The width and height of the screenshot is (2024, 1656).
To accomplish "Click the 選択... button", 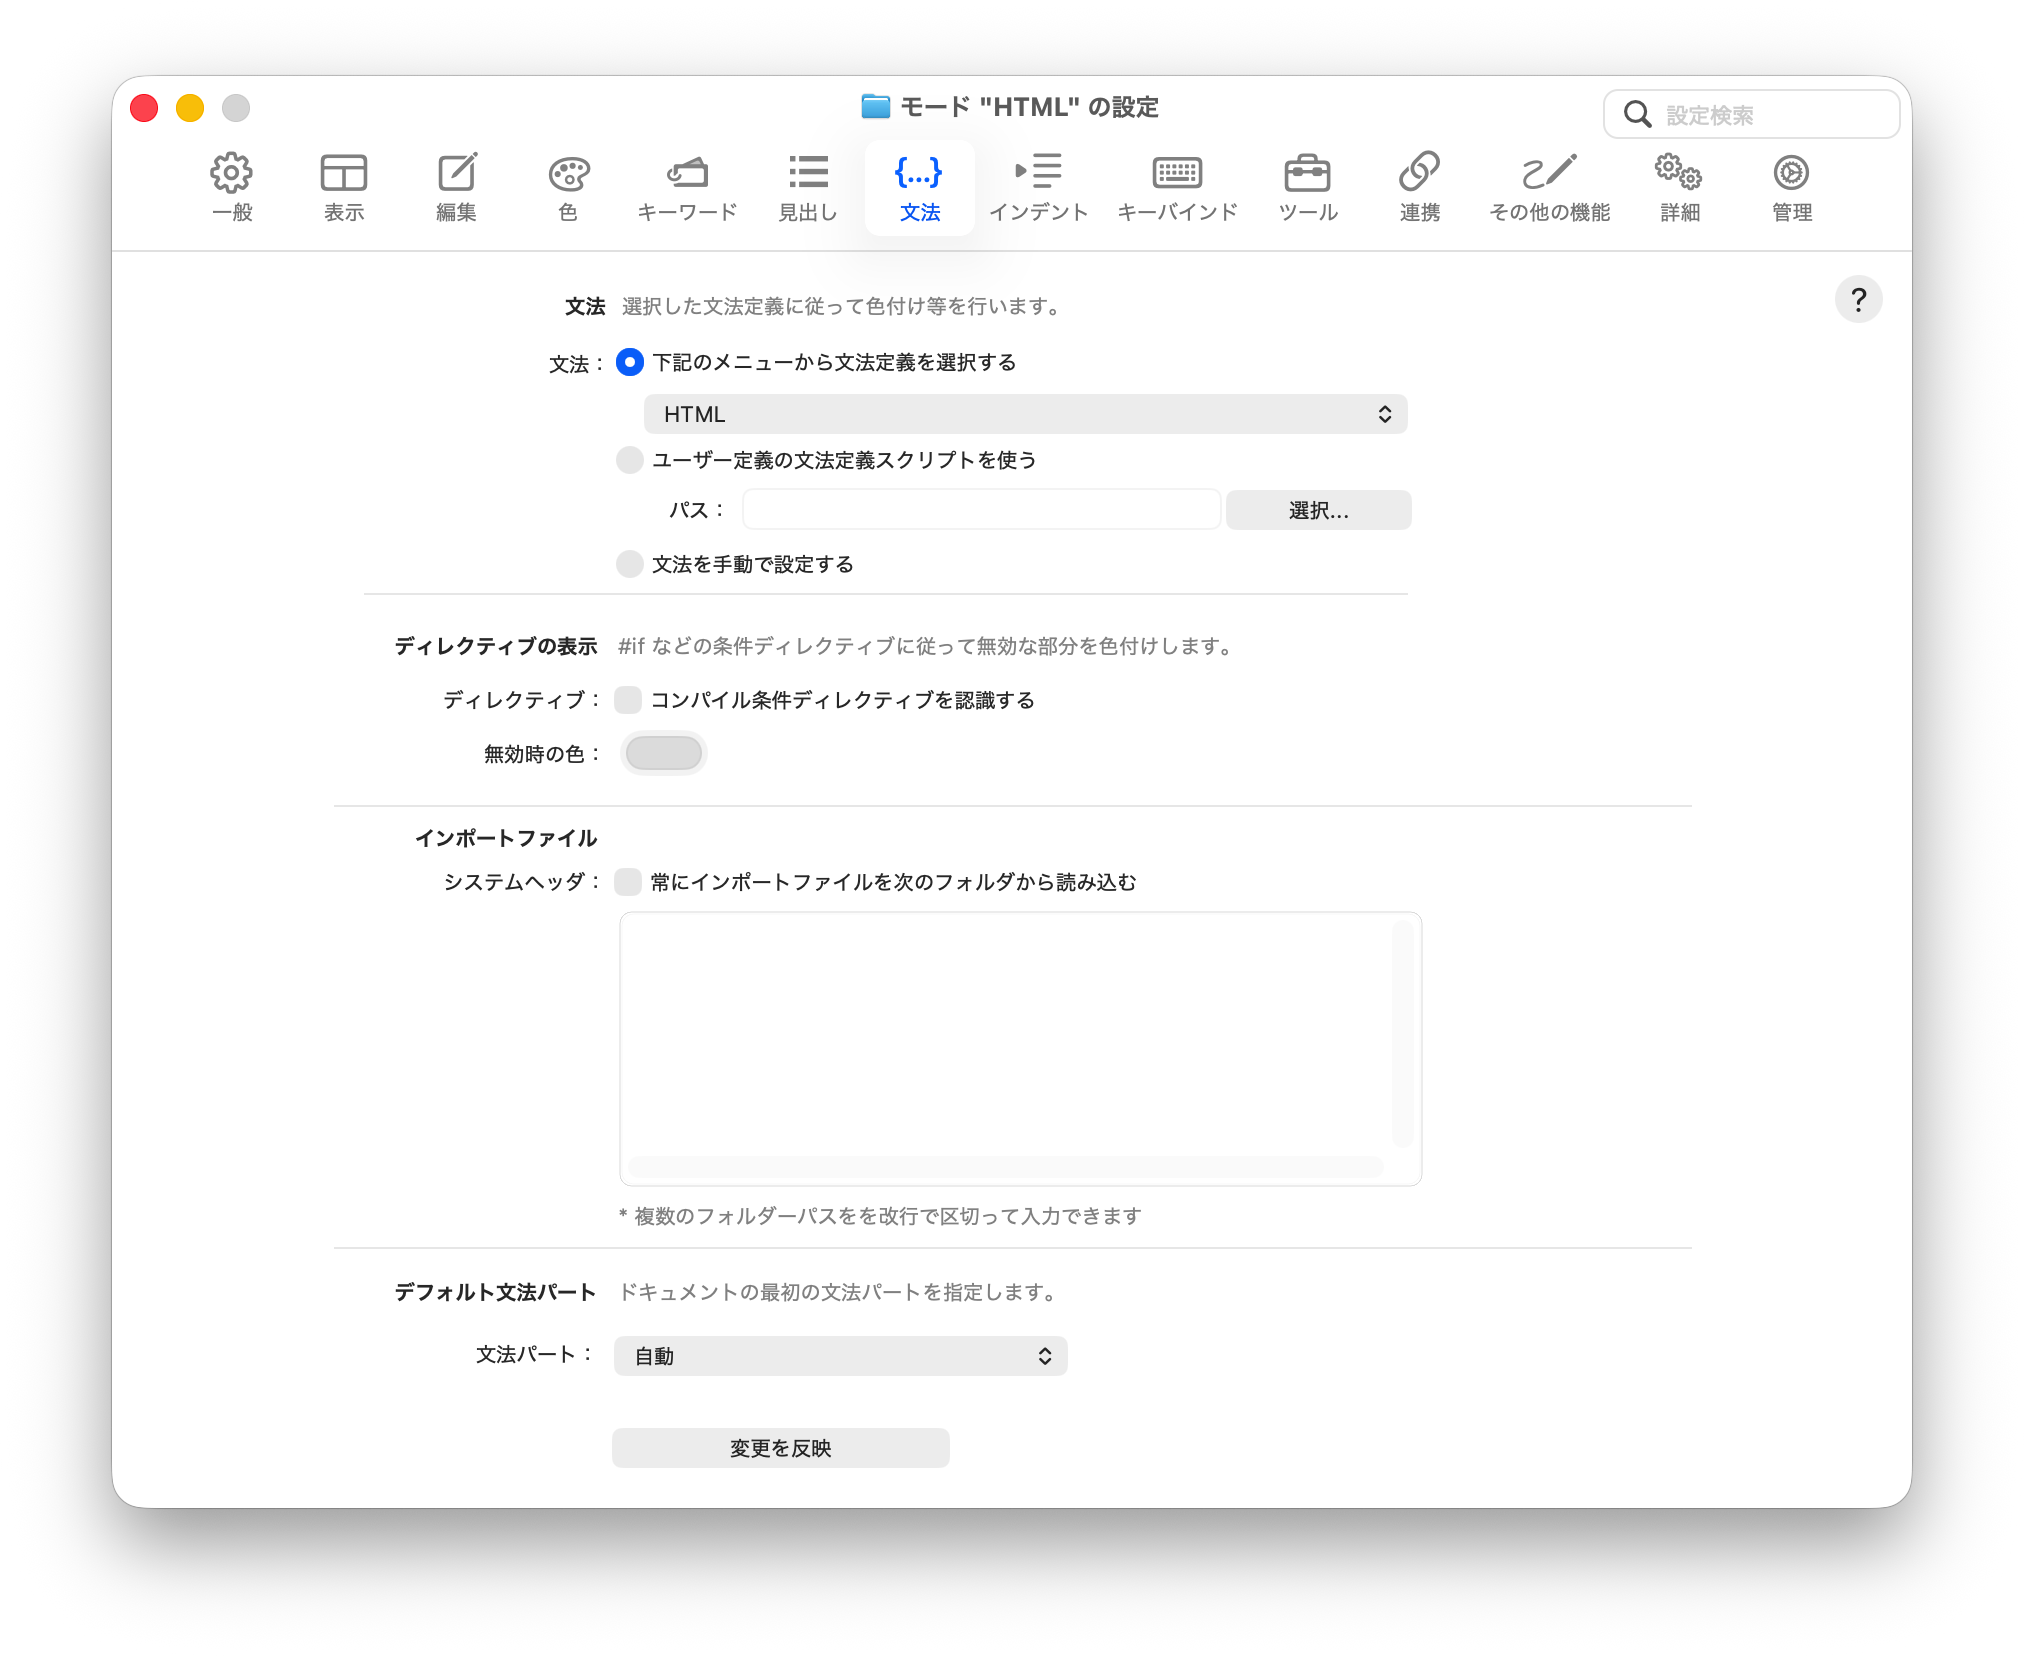I will point(1318,510).
